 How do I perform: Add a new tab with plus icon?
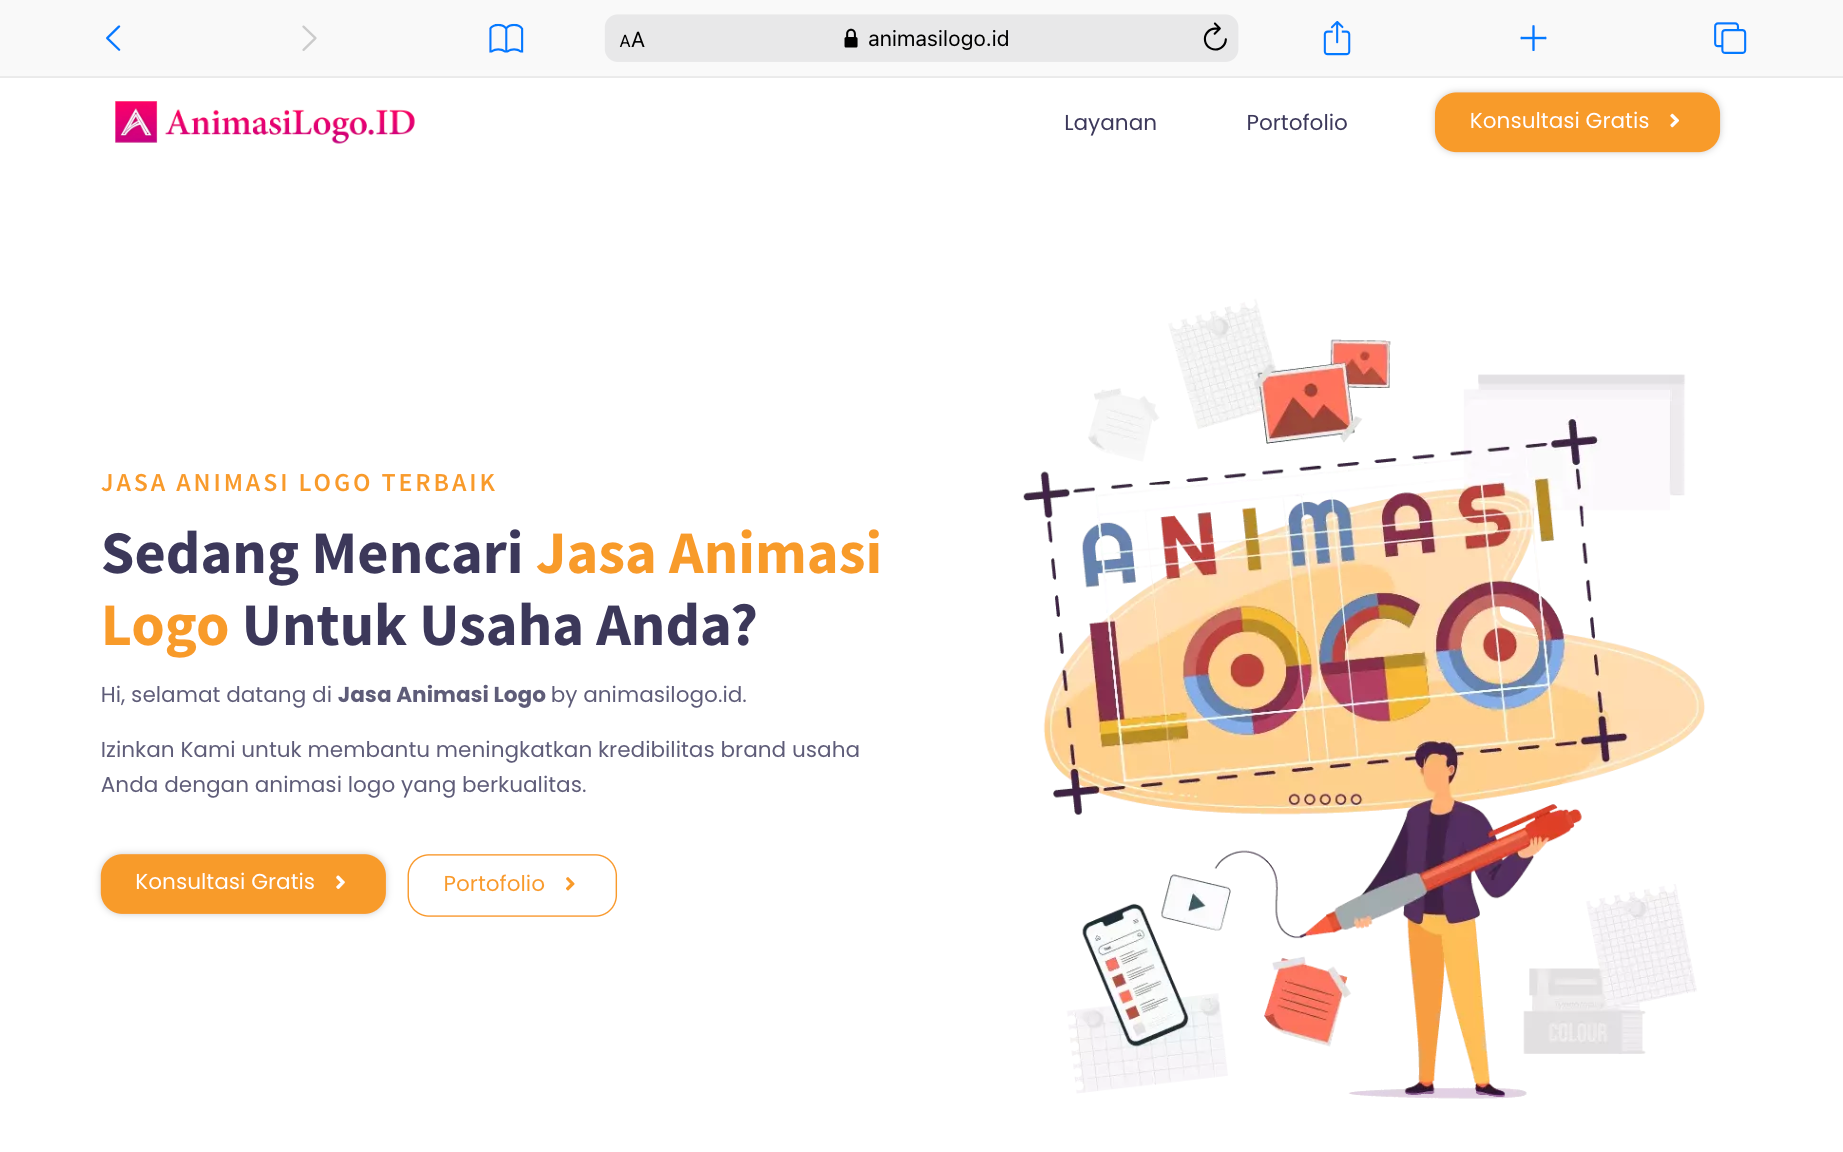coord(1533,38)
